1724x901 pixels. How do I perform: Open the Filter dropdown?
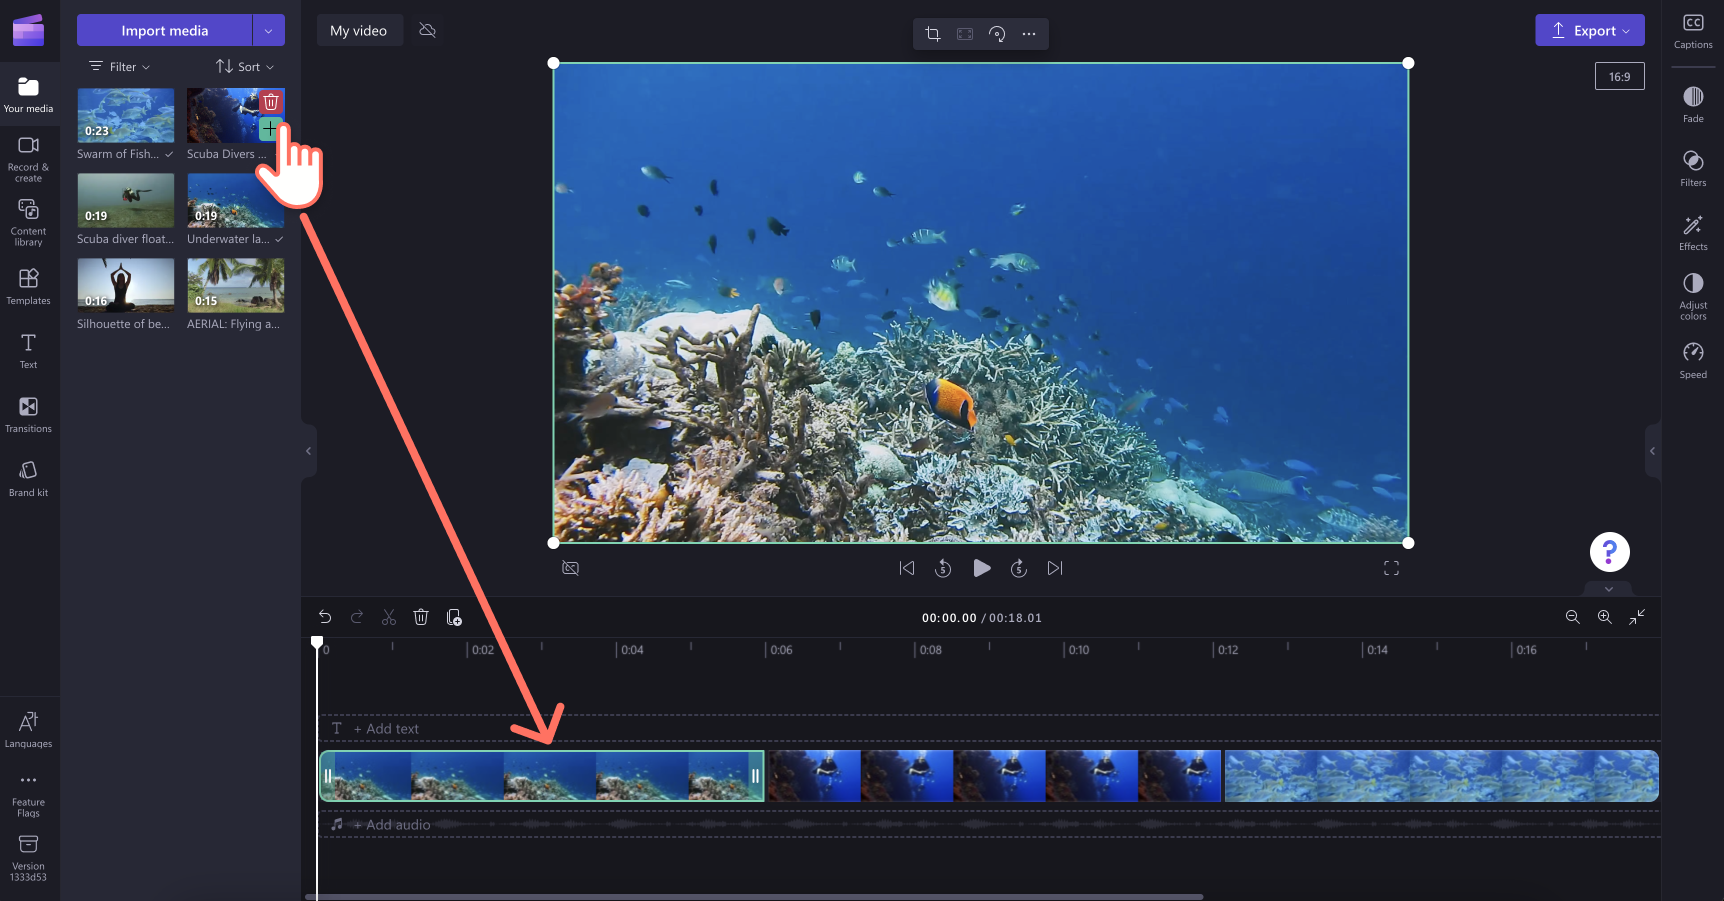[120, 67]
